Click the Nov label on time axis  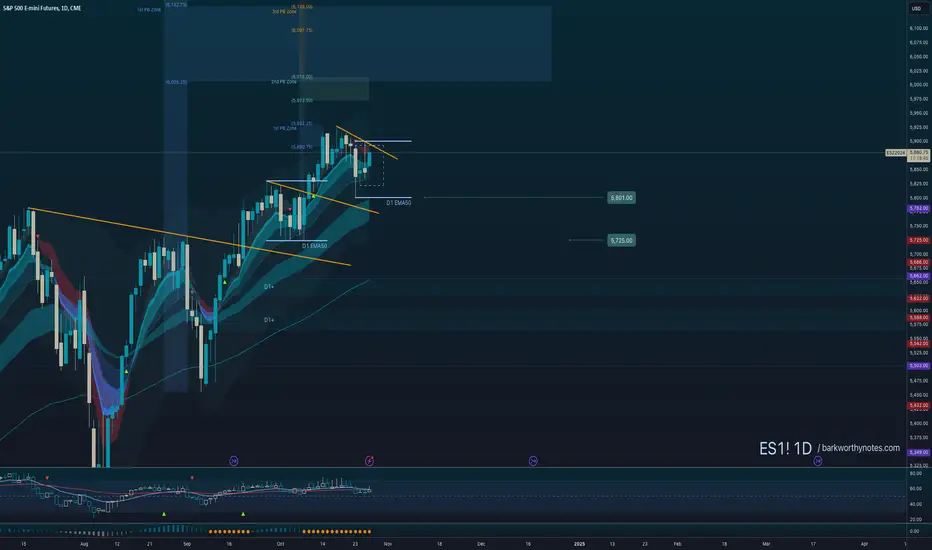[x=388, y=543]
